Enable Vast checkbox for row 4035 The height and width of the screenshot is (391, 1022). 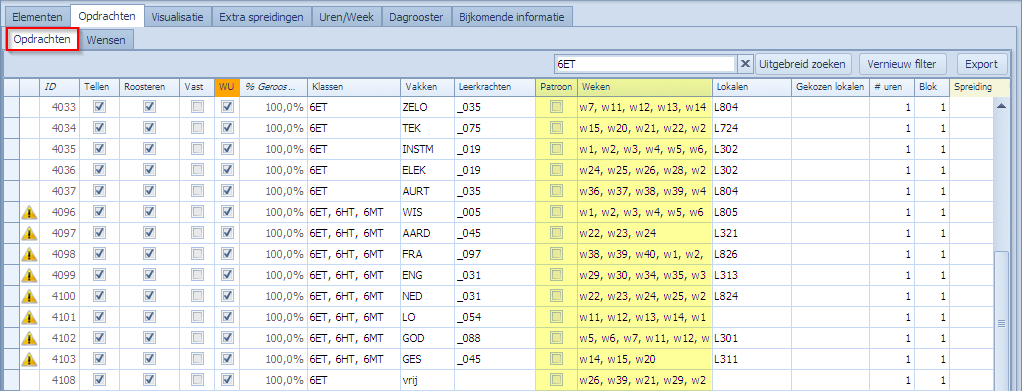[x=197, y=149]
